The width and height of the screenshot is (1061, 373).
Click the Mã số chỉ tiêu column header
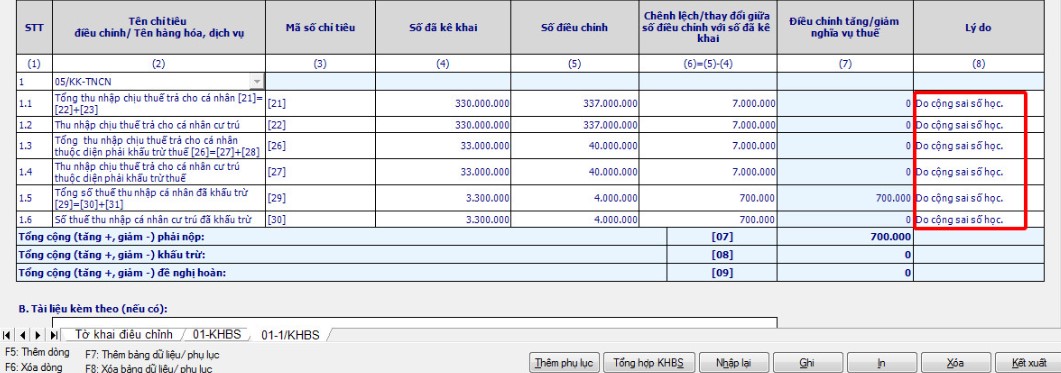[320, 28]
